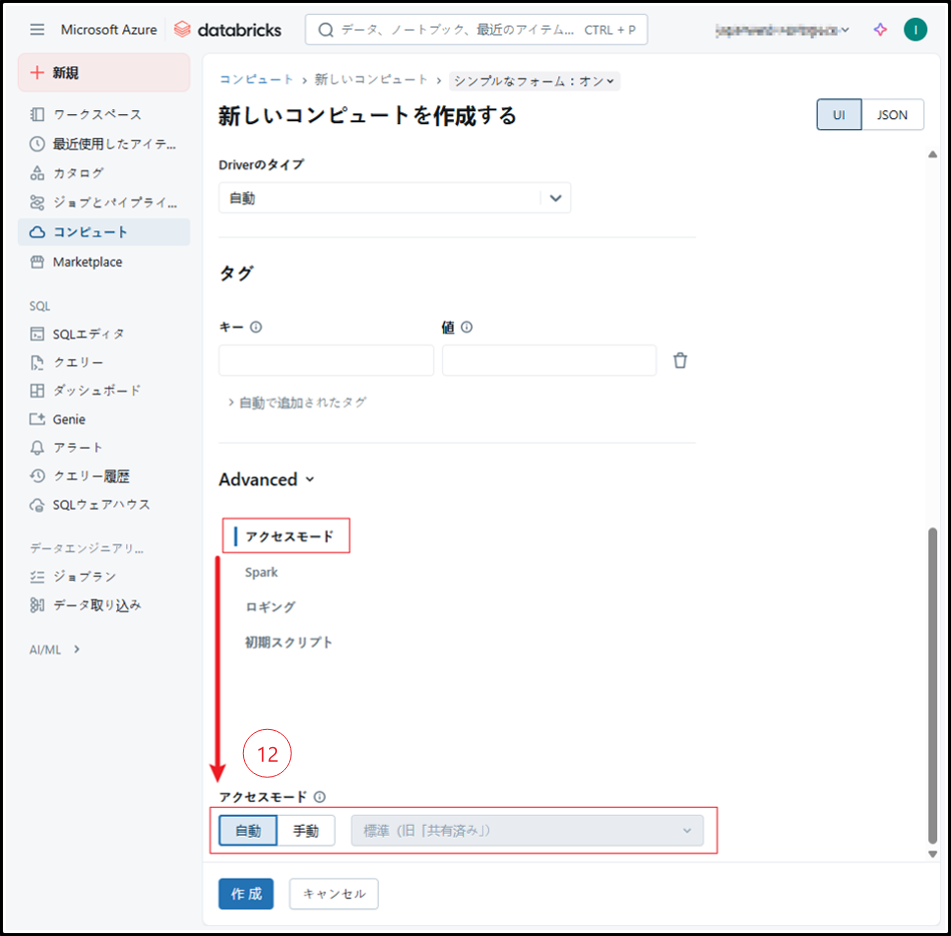
Task: Set access mode to 手動
Action: click(x=306, y=830)
